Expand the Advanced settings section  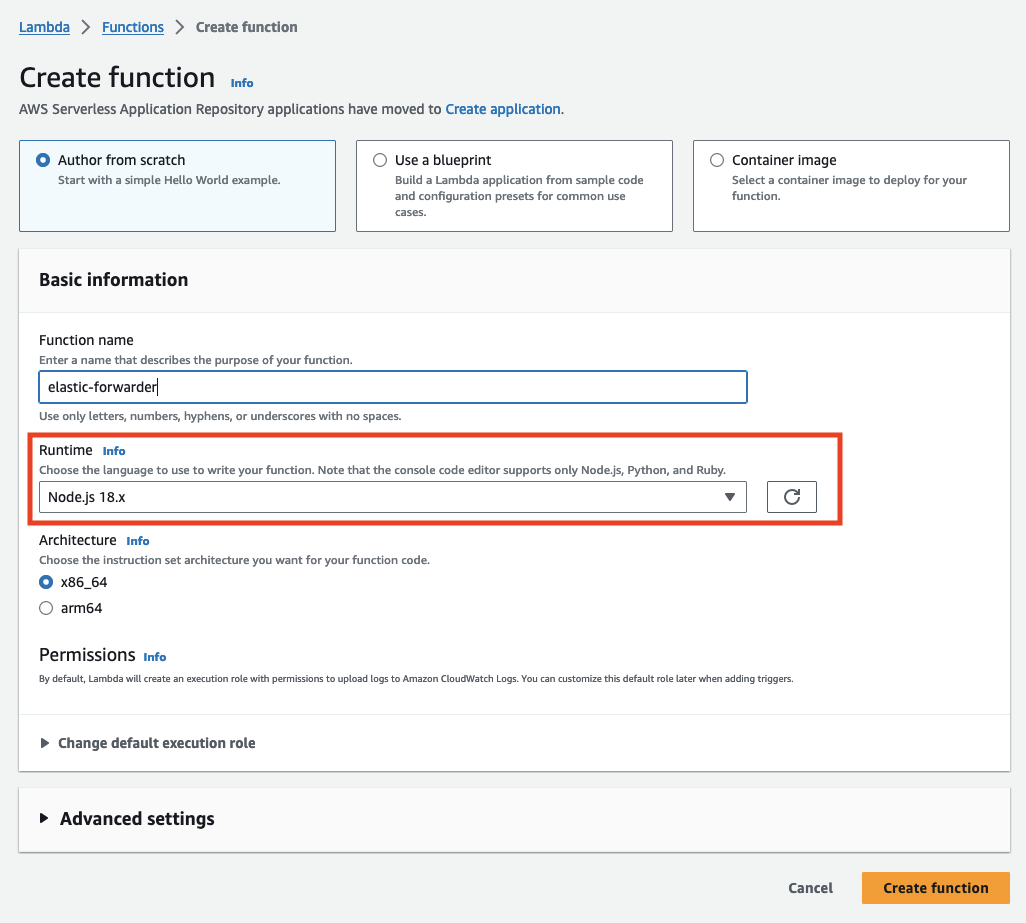coord(128,819)
